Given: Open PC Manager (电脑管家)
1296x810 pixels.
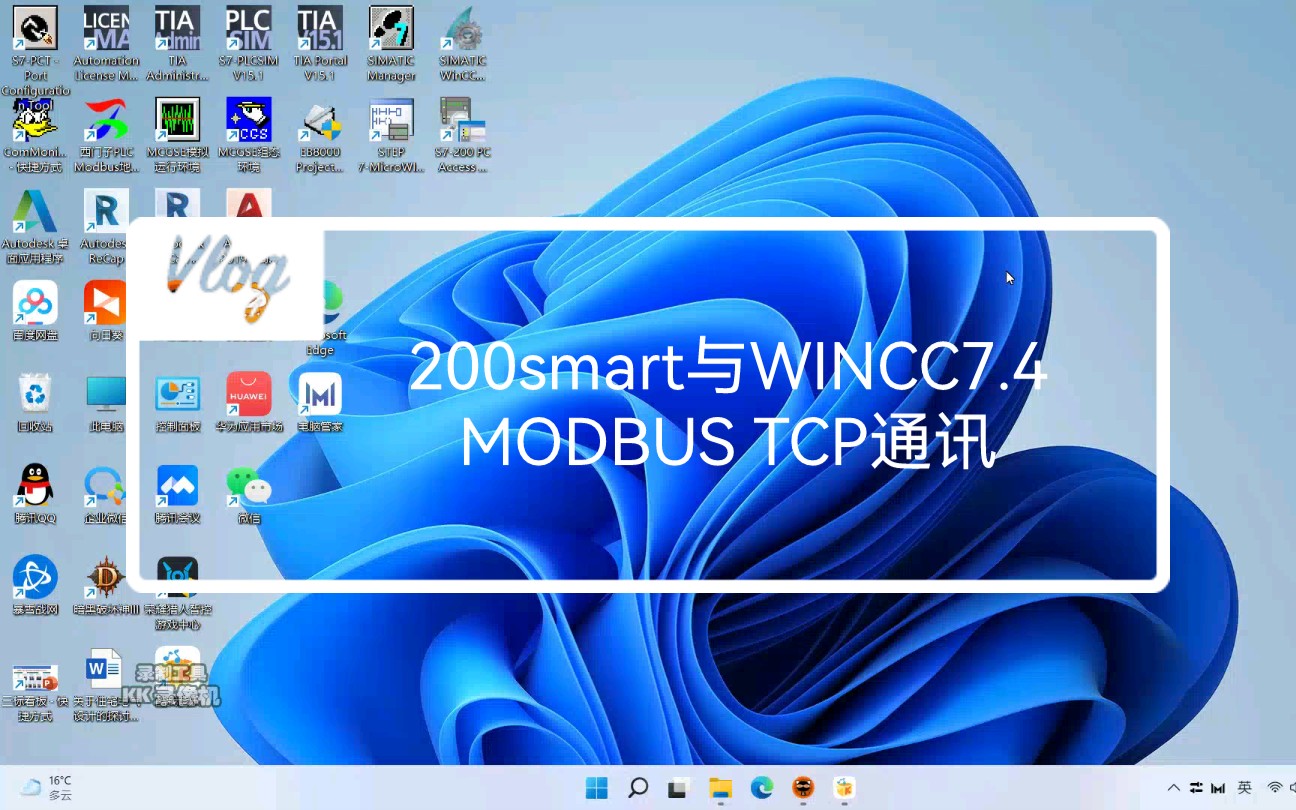Looking at the screenshot, I should click(x=320, y=395).
